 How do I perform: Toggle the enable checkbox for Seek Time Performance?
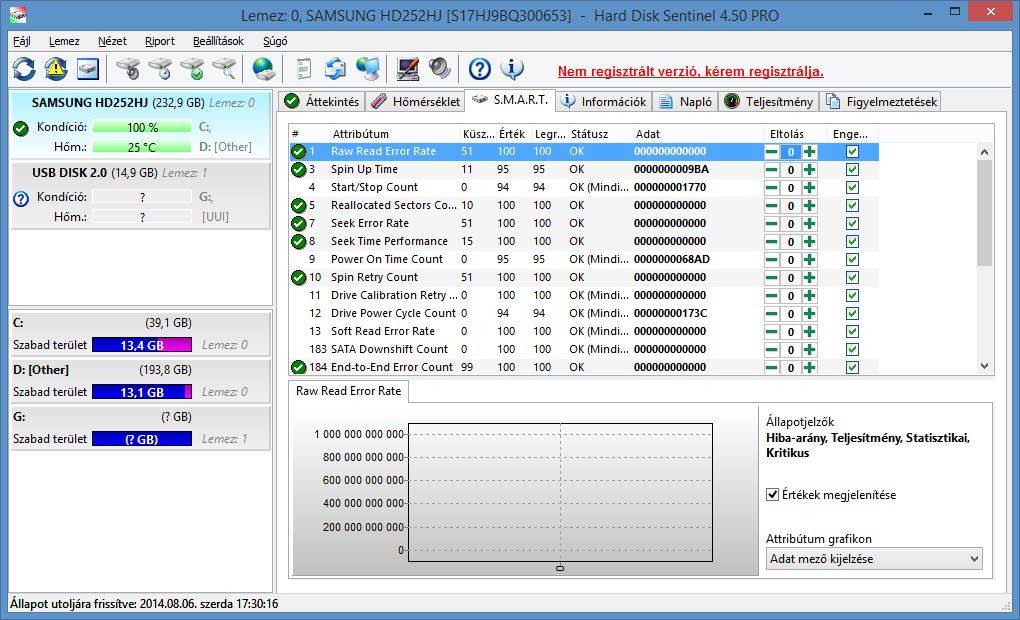click(x=852, y=241)
